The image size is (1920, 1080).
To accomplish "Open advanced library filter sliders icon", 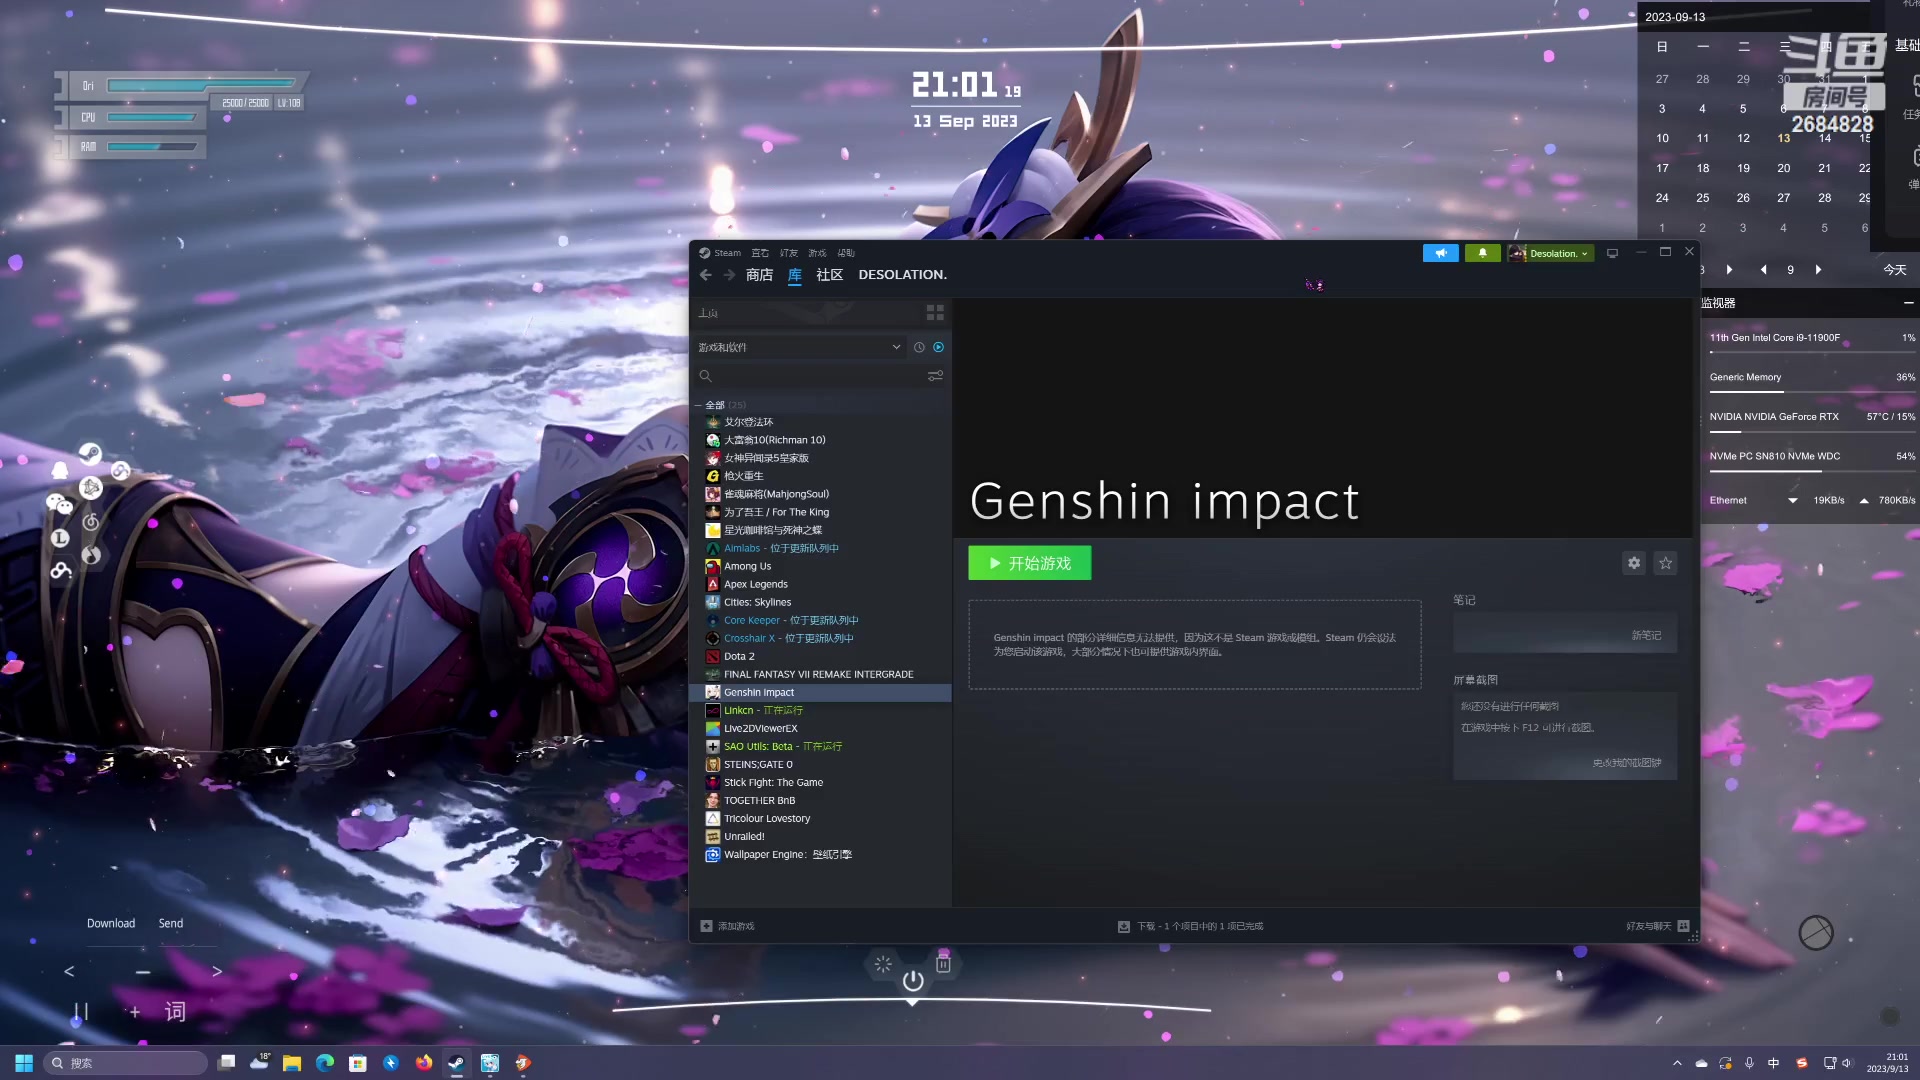I will tap(935, 376).
